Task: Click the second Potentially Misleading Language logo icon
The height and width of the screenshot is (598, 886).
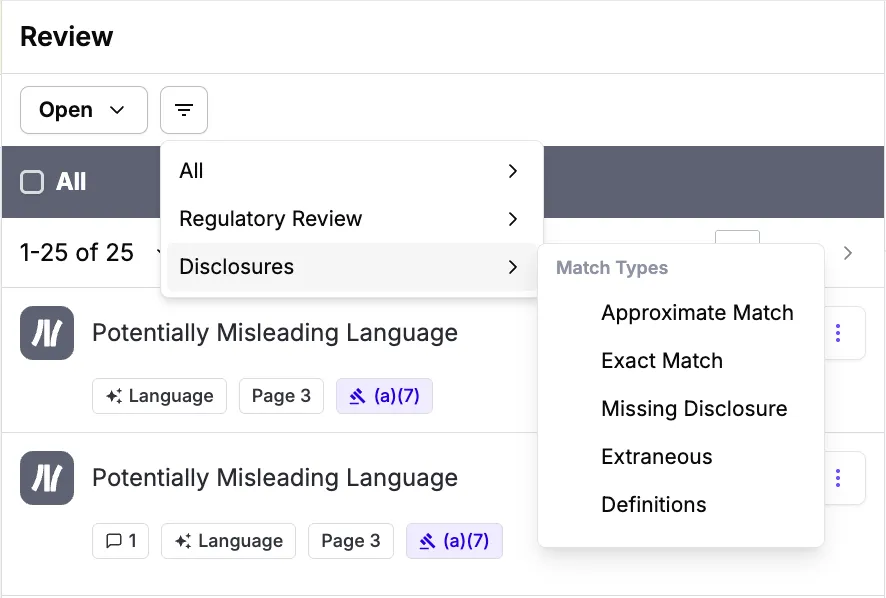Action: click(47, 478)
